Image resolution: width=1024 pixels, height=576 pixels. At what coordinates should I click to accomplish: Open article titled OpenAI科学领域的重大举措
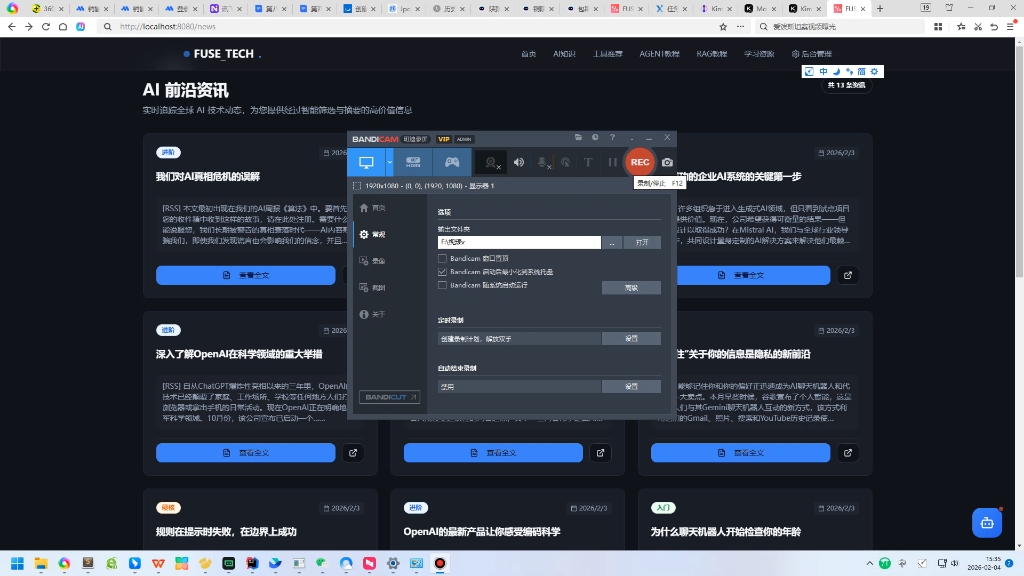pyautogui.click(x=239, y=354)
